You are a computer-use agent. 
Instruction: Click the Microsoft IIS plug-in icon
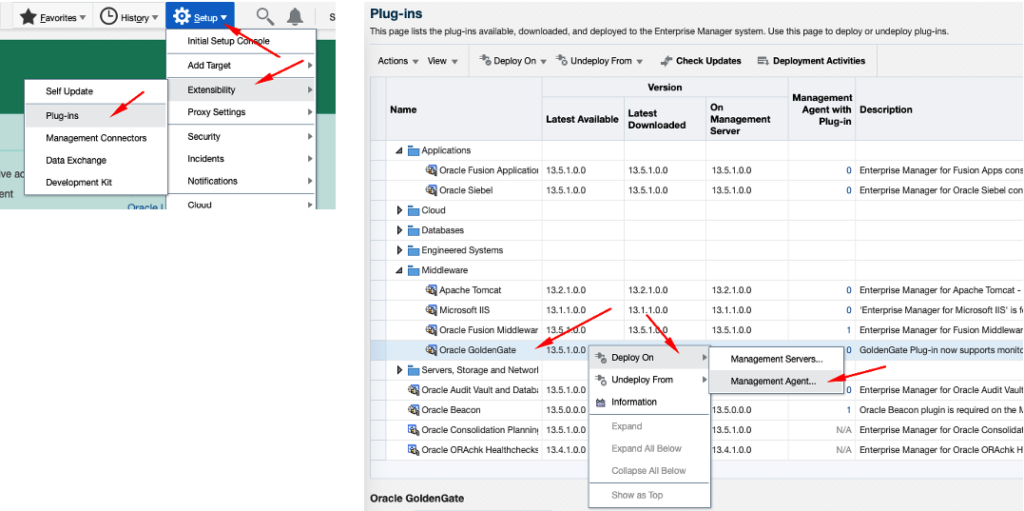pos(431,310)
